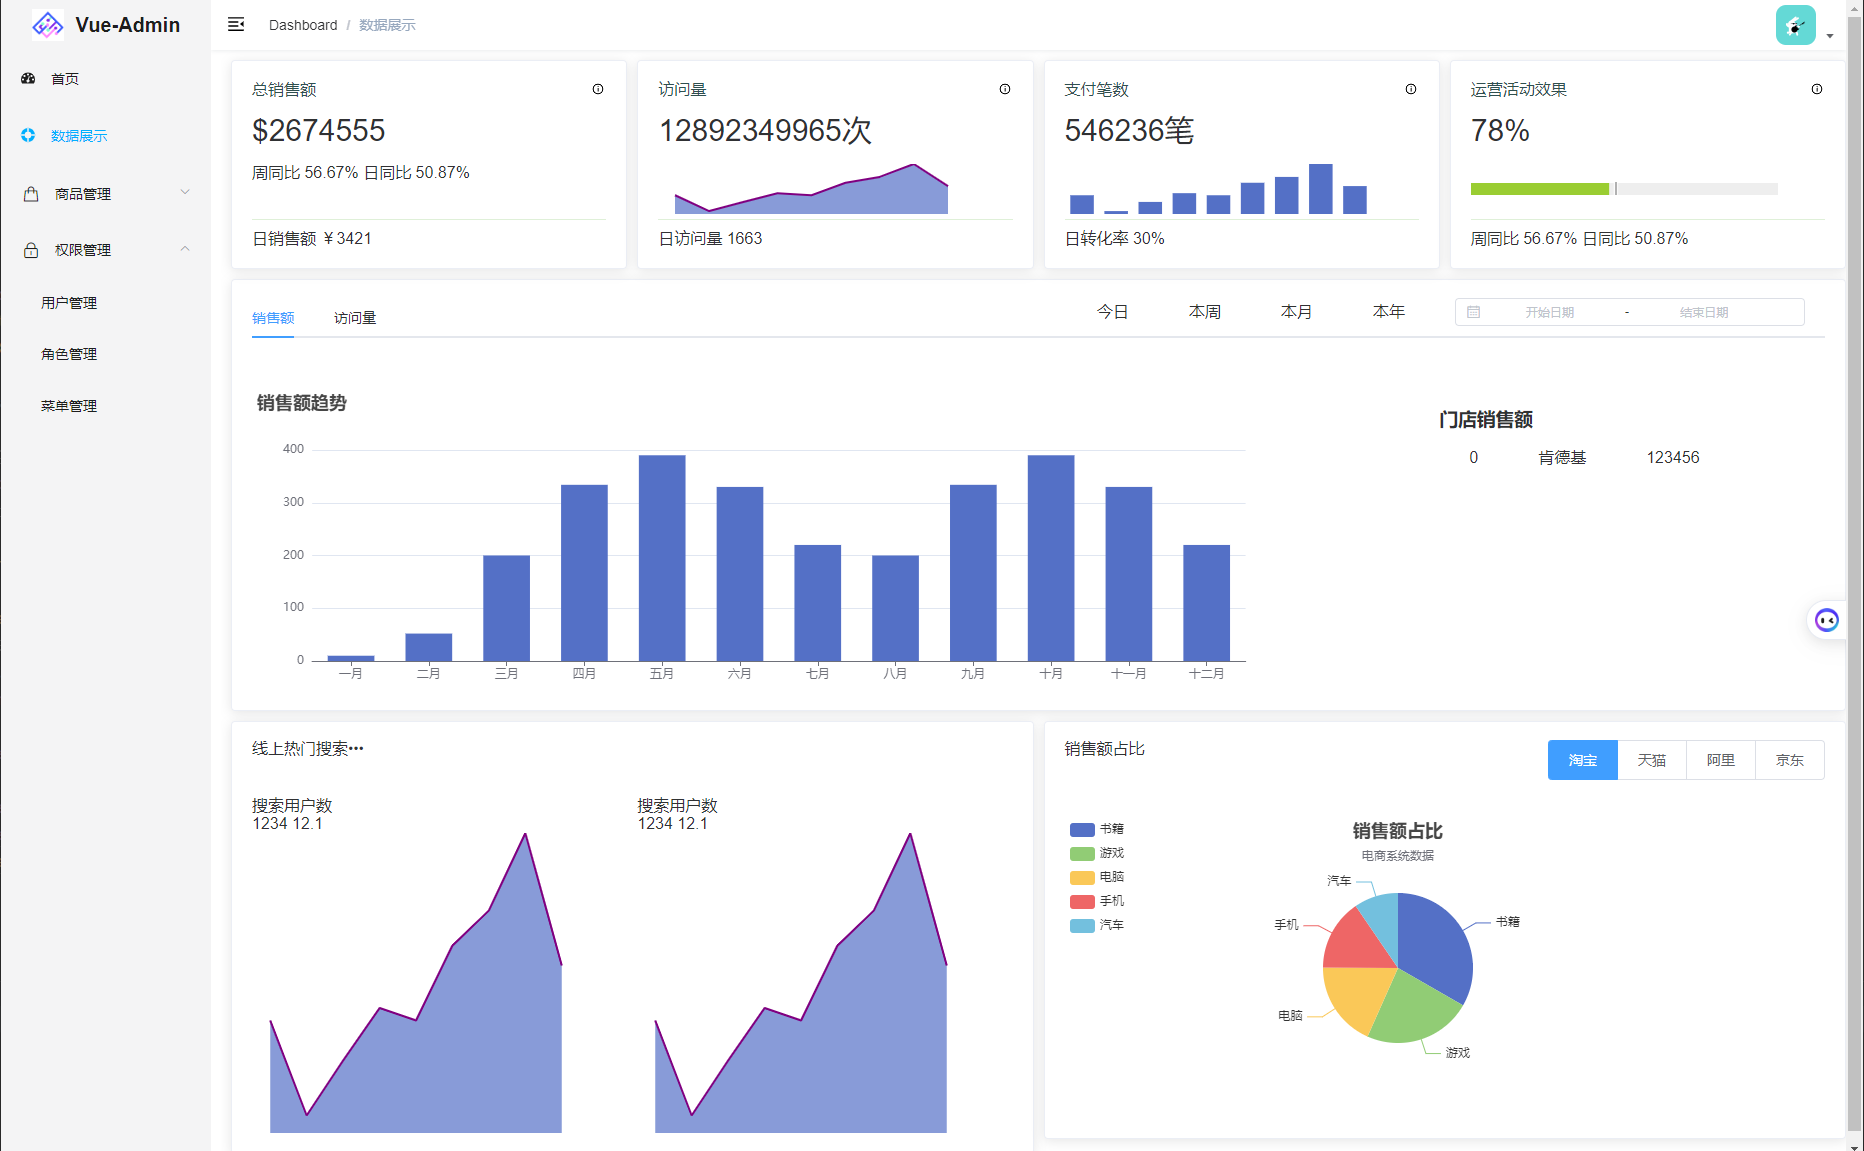Screen dimensions: 1864x1151
Task: Click the 开始日期 start date field
Action: click(1549, 312)
